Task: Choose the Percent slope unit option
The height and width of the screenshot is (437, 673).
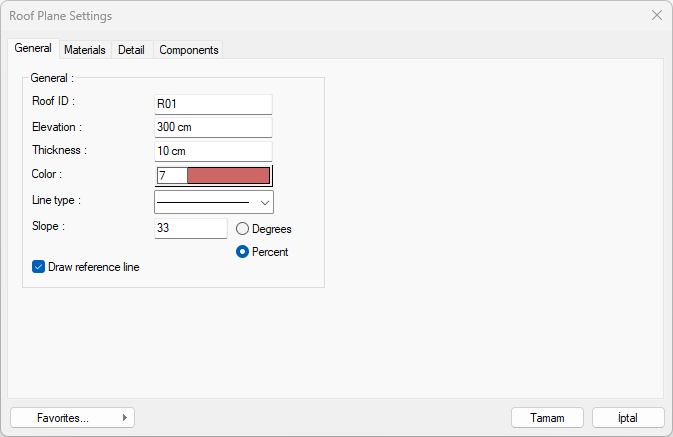Action: (x=243, y=252)
